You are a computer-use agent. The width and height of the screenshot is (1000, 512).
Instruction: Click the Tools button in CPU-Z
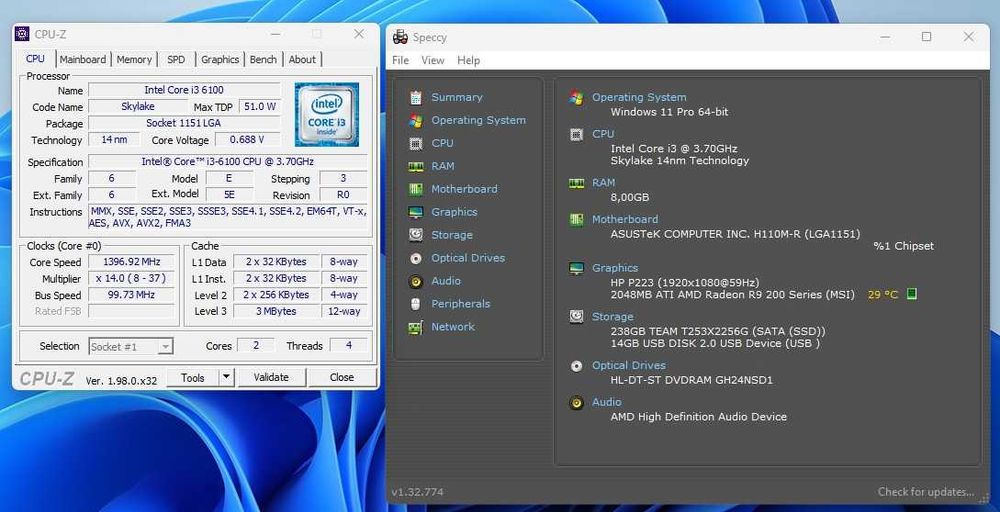tap(193, 377)
